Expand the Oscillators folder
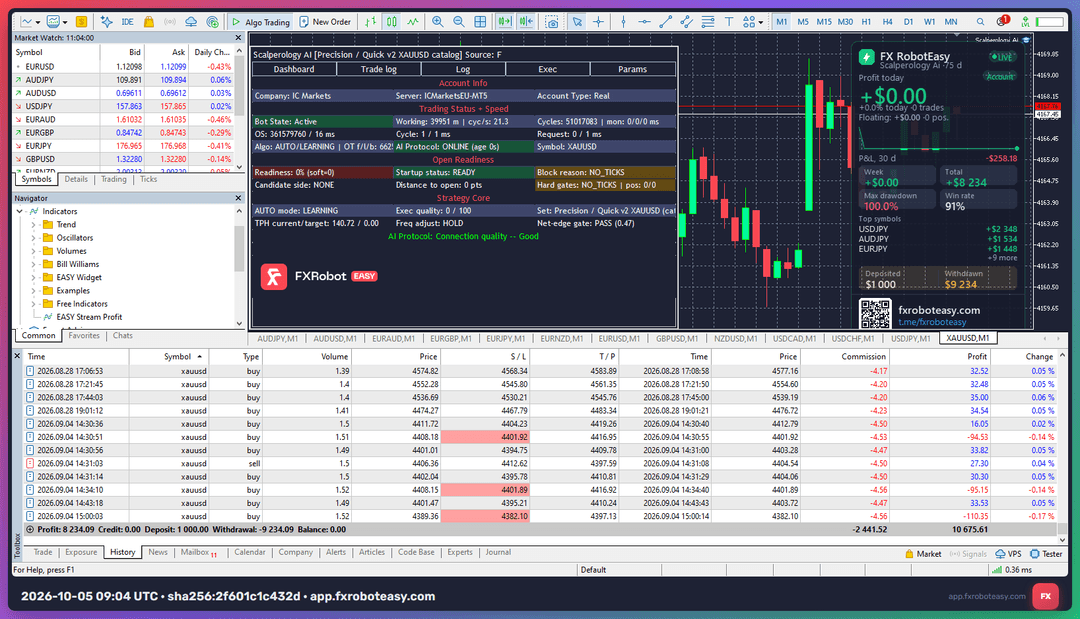The width and height of the screenshot is (1080, 619). click(33, 238)
